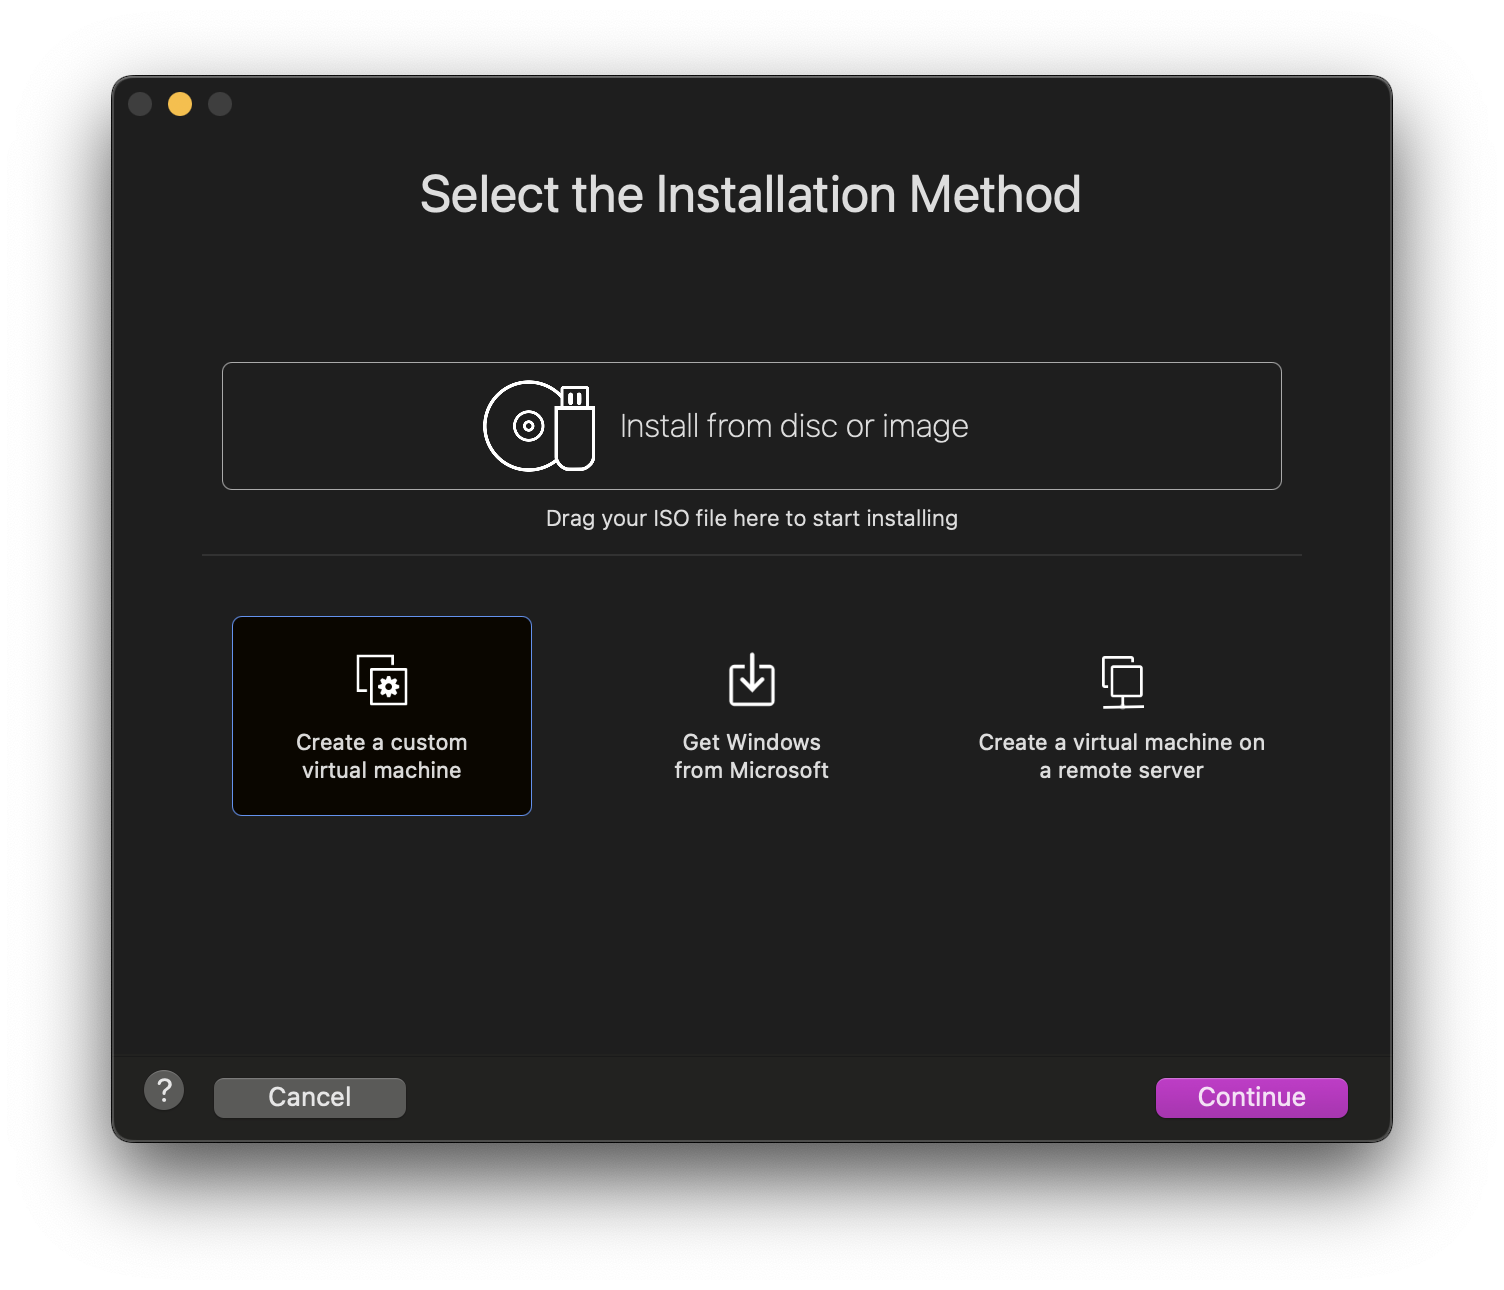The image size is (1504, 1290).
Task: Click the USB stick icon
Action: click(x=575, y=428)
